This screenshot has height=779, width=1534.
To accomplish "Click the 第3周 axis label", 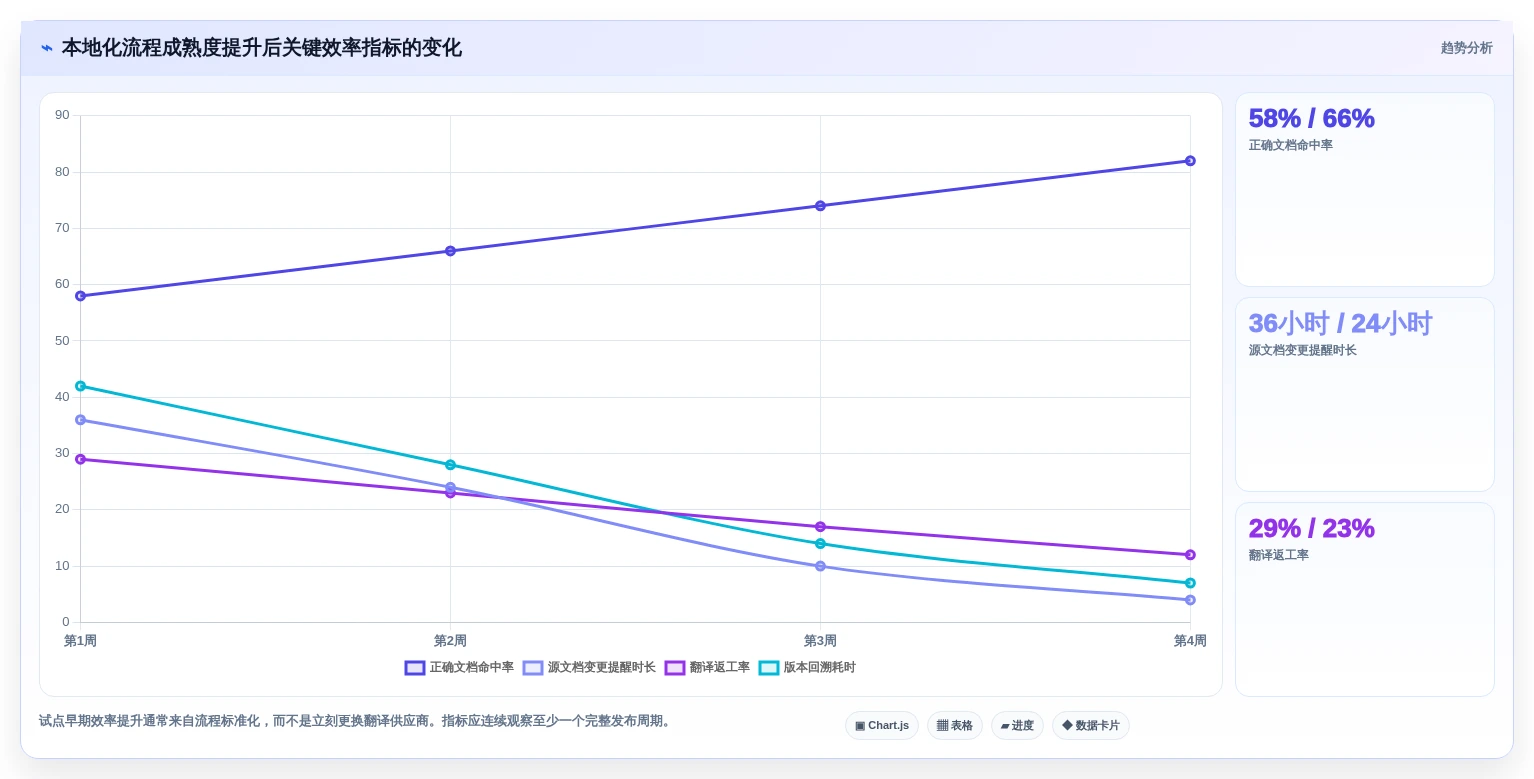I will click(x=820, y=641).
